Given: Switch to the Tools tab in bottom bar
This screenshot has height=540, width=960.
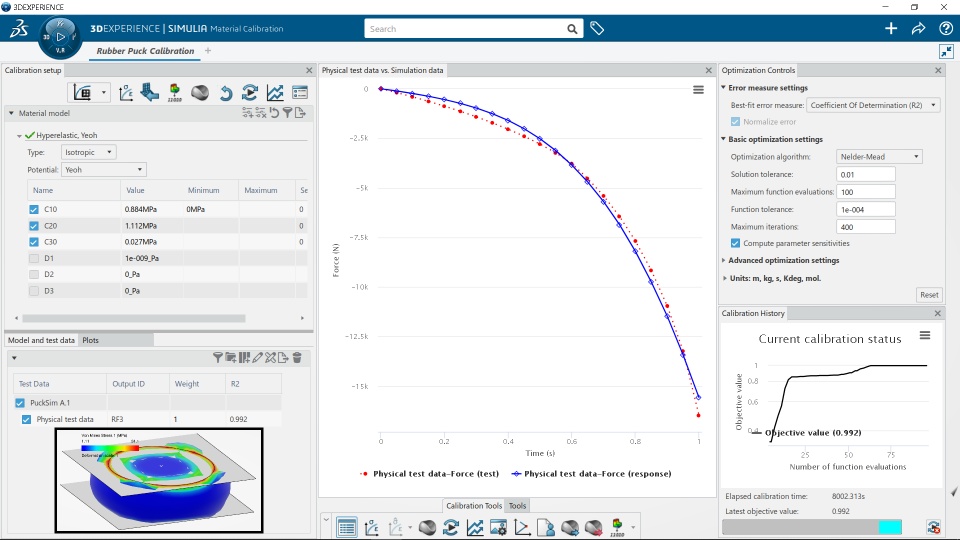Looking at the screenshot, I should (517, 506).
